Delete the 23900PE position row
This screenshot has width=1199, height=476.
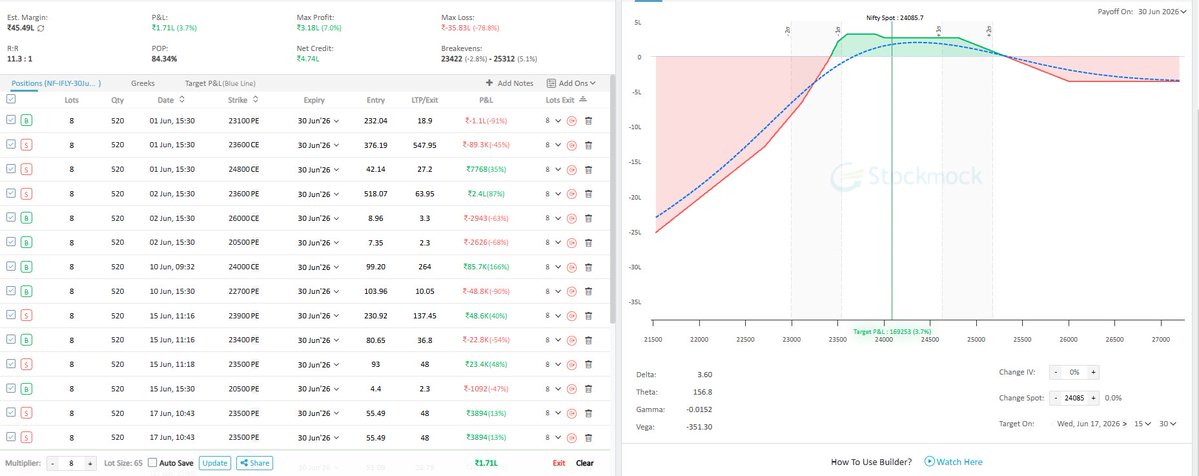(x=588, y=316)
